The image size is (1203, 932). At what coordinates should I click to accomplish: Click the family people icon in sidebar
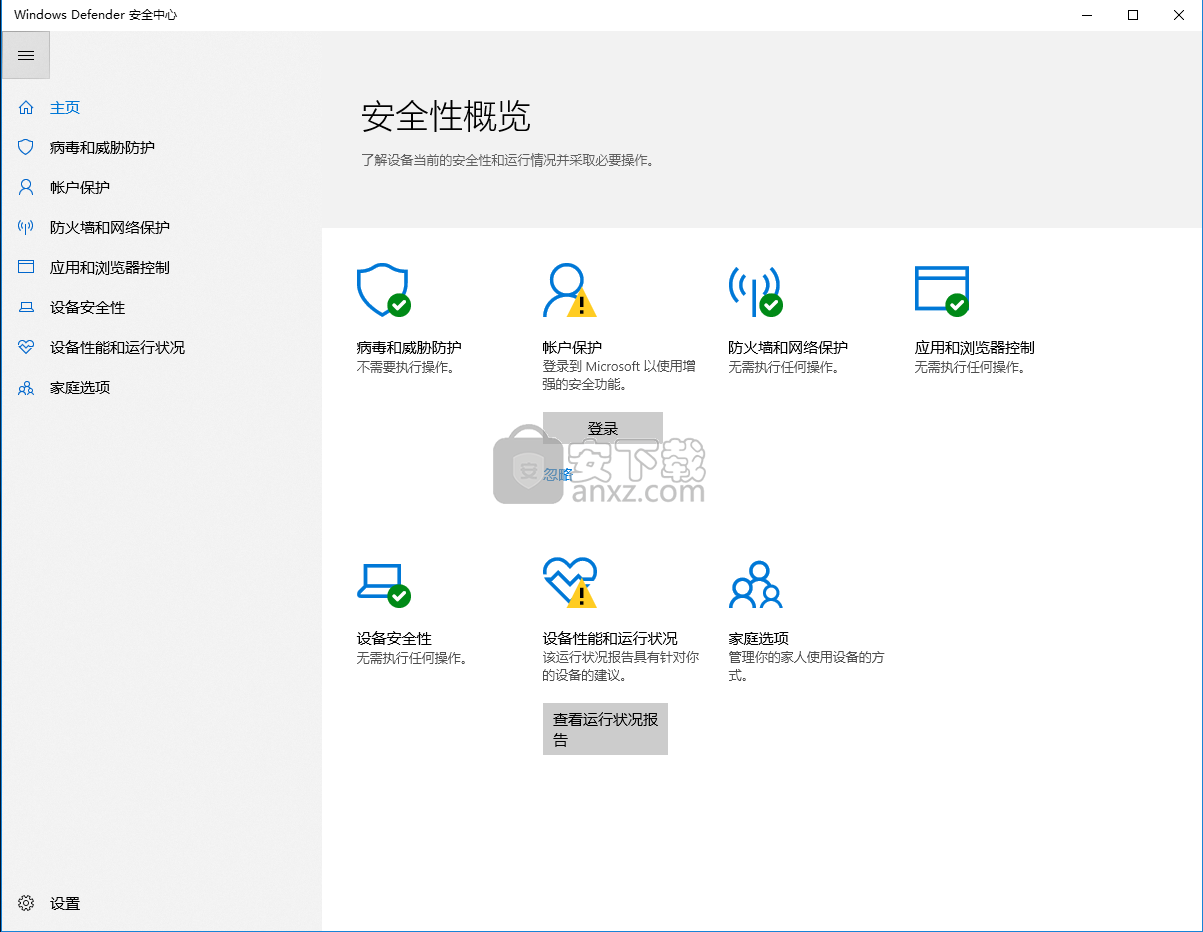pyautogui.click(x=26, y=387)
